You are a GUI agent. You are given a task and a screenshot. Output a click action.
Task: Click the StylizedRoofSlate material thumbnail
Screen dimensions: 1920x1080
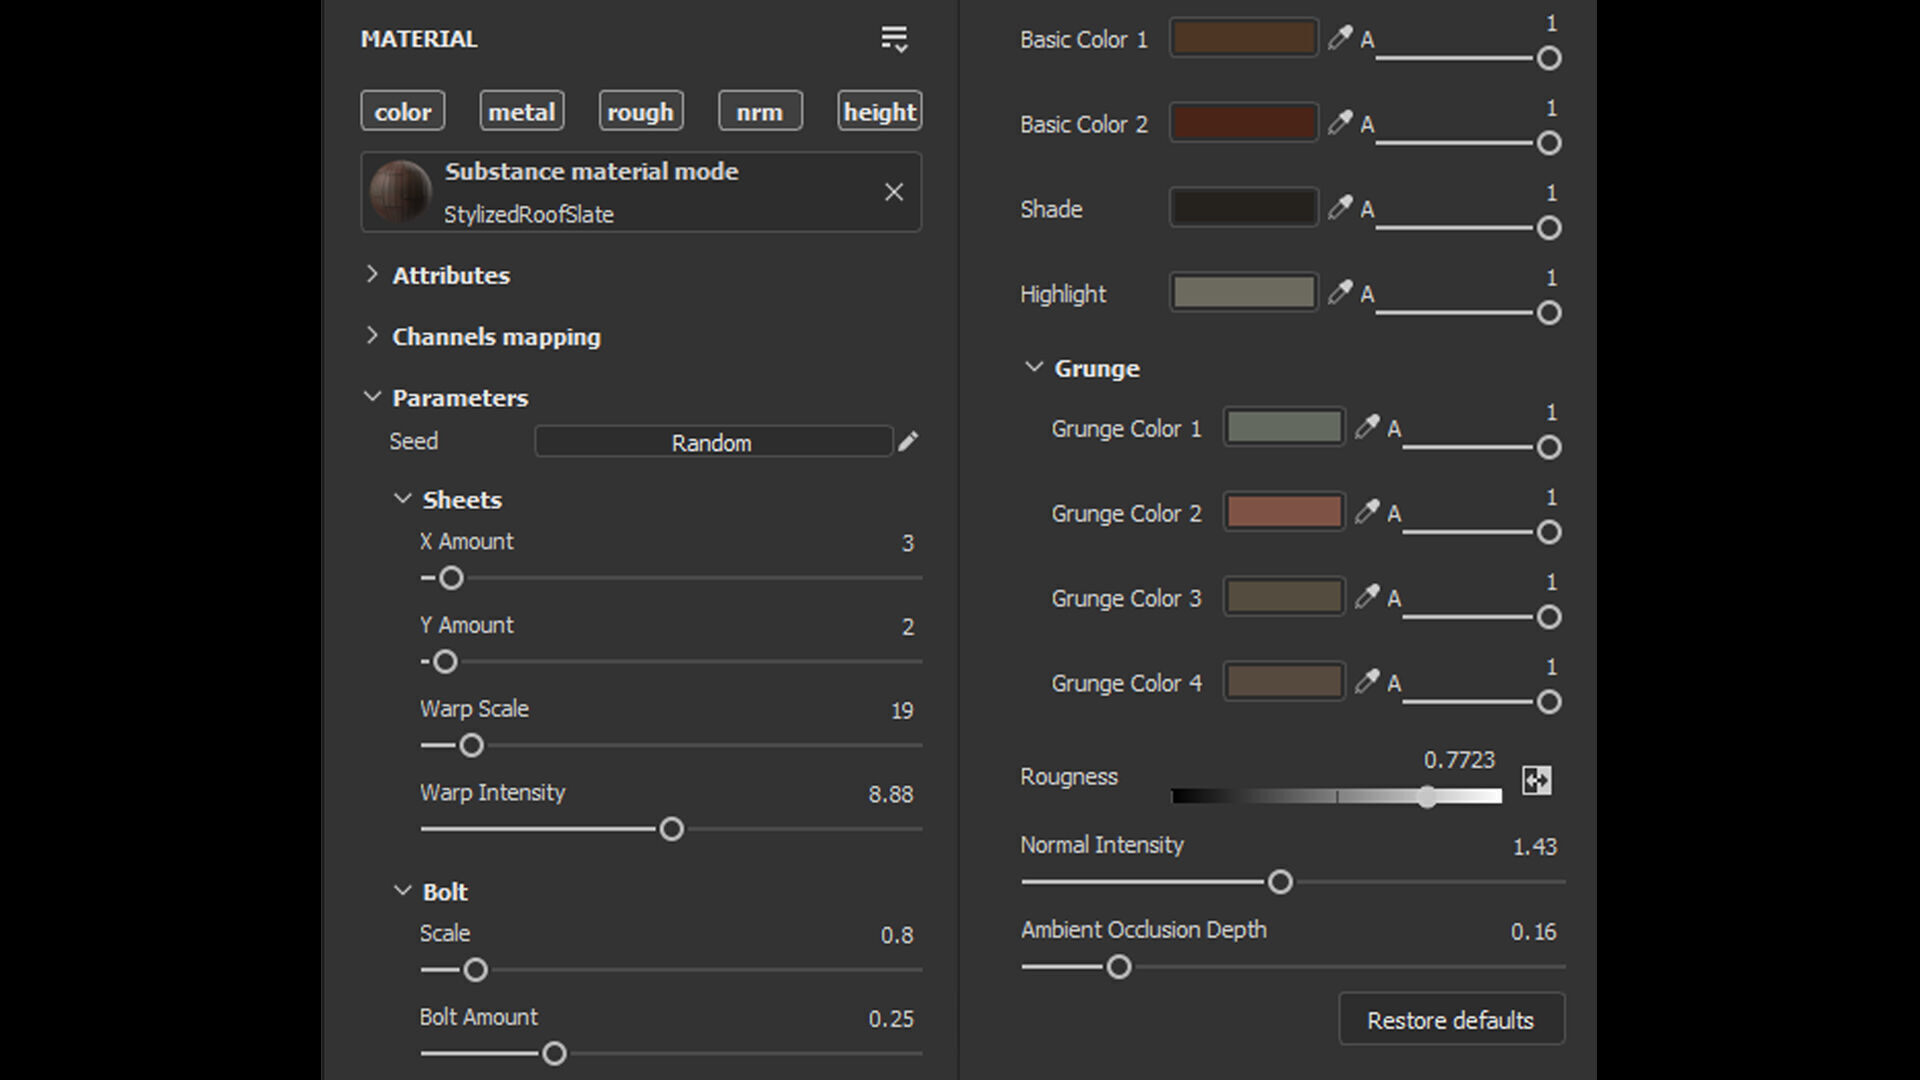(x=400, y=192)
